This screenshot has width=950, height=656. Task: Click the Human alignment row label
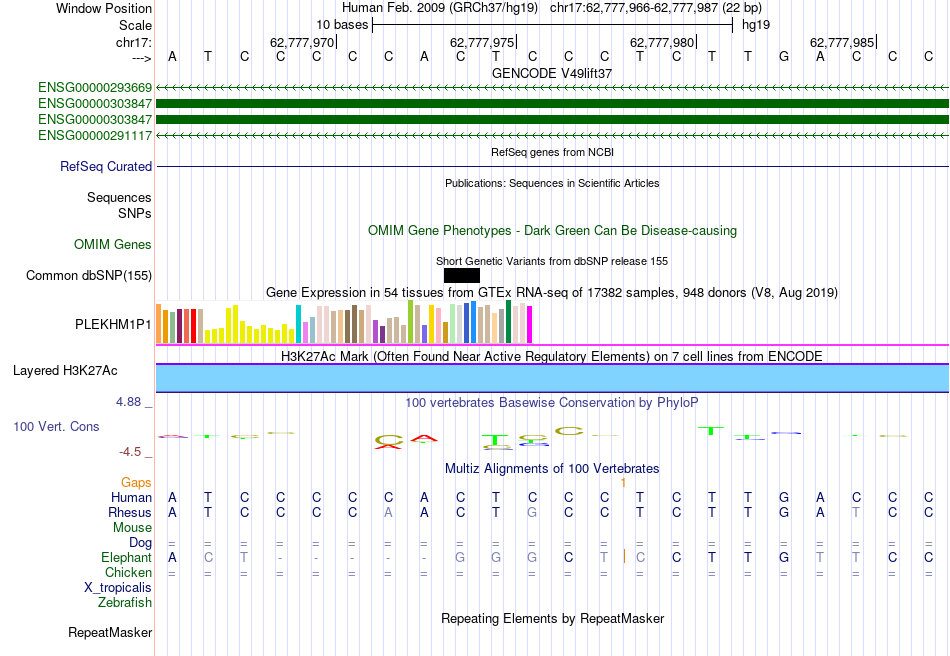click(131, 498)
